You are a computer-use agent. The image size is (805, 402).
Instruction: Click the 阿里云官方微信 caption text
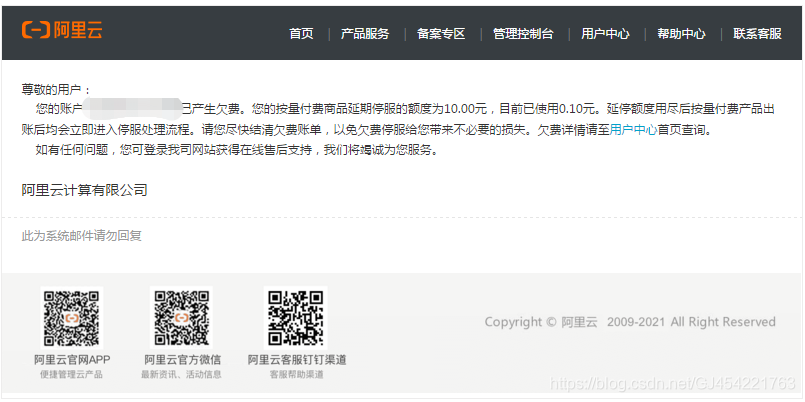(x=182, y=360)
